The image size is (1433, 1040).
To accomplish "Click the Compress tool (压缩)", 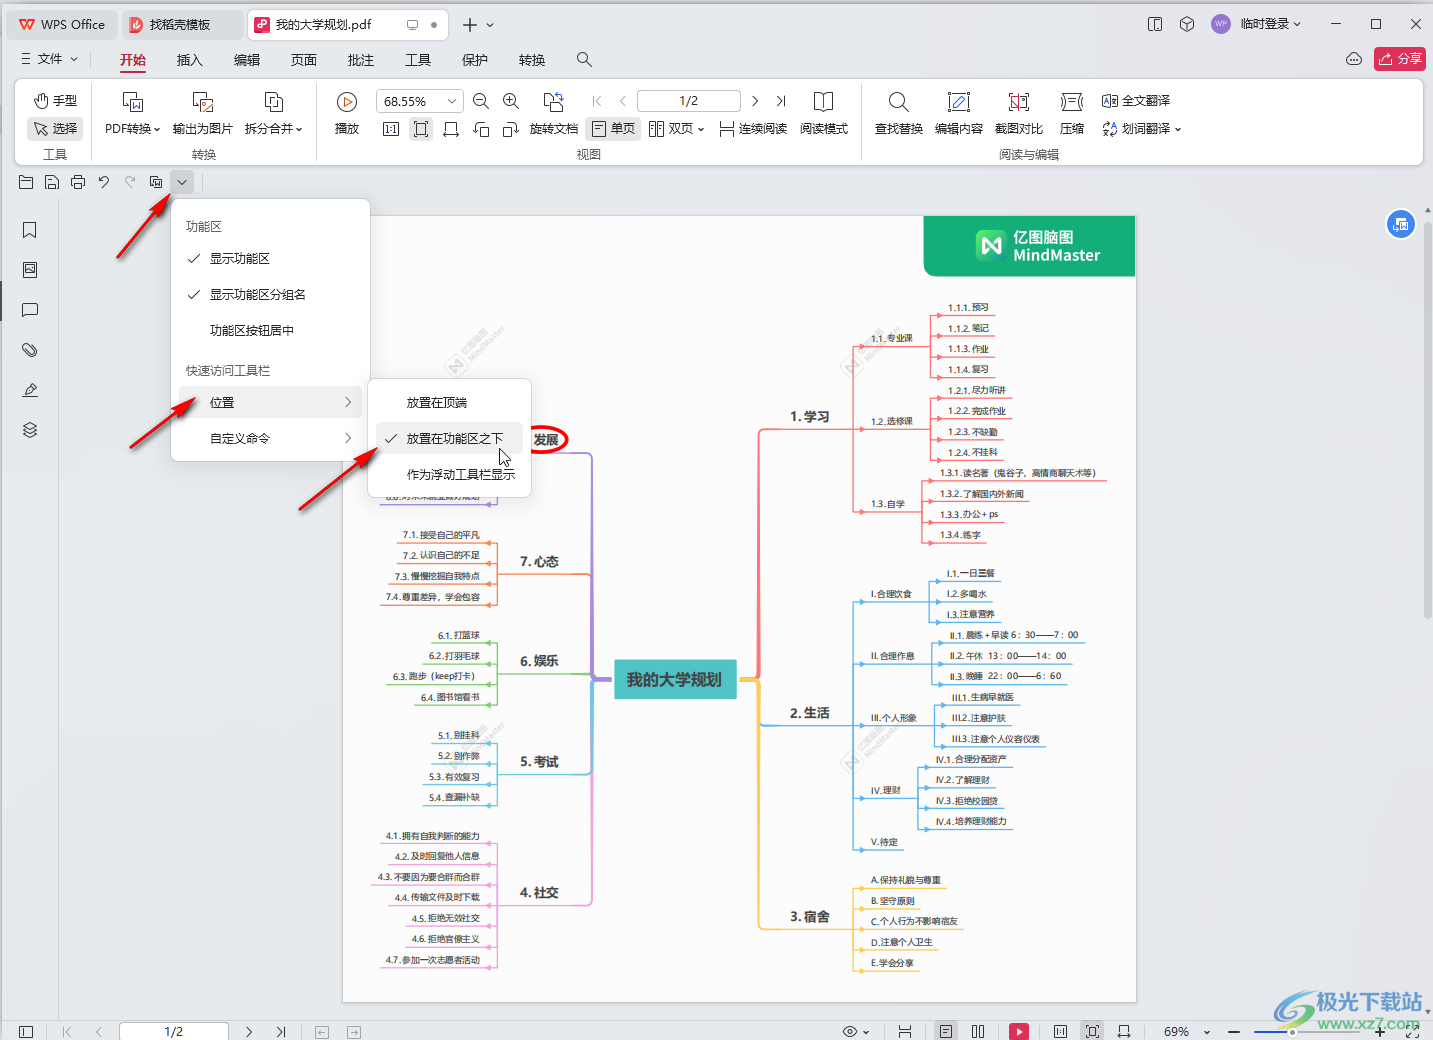I will pos(1072,112).
